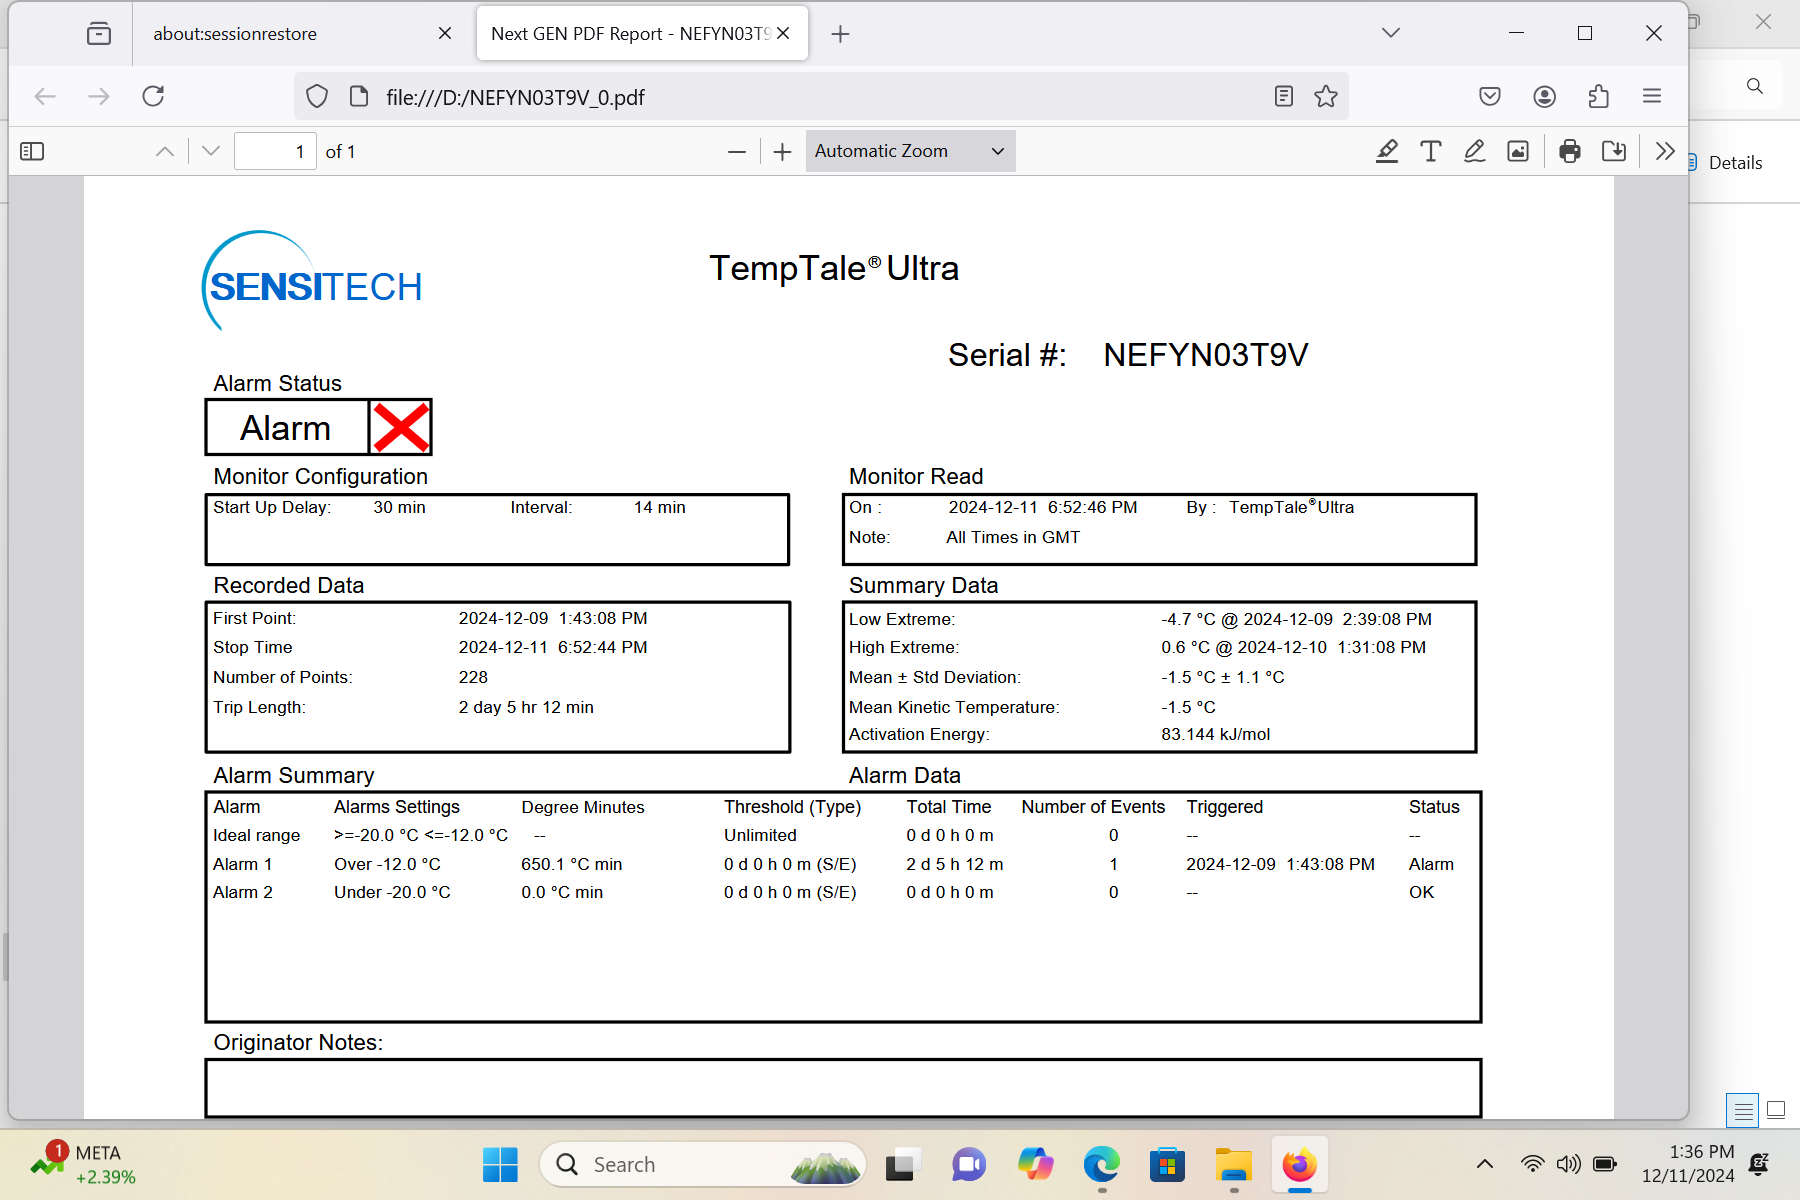This screenshot has height=1200, width=1800.
Task: Go back in browser history
Action: click(45, 96)
